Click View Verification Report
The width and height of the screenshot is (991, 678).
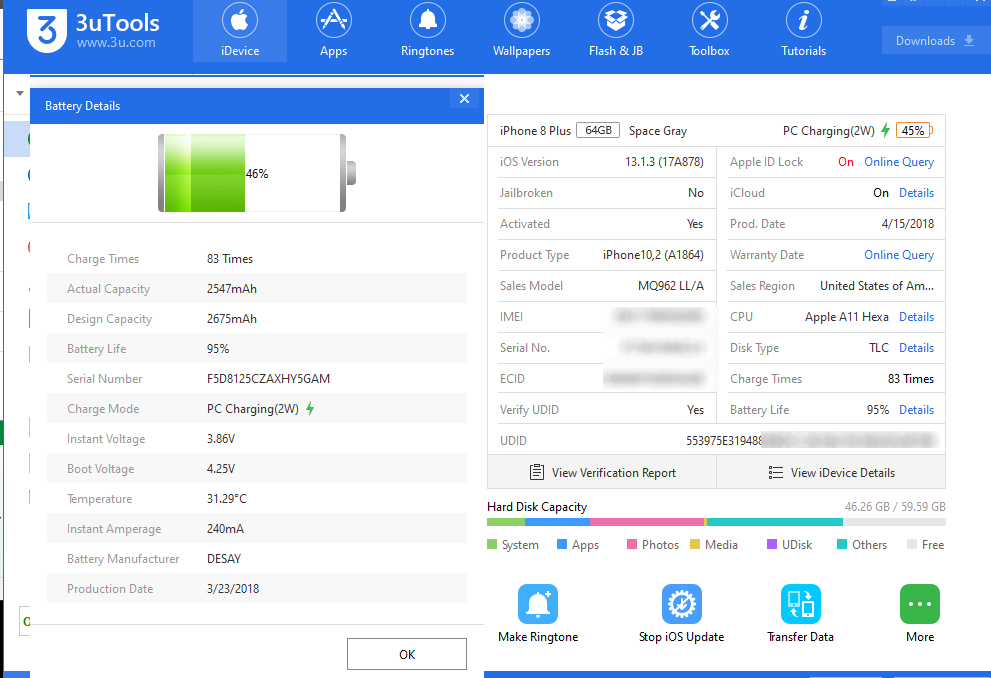tap(602, 473)
